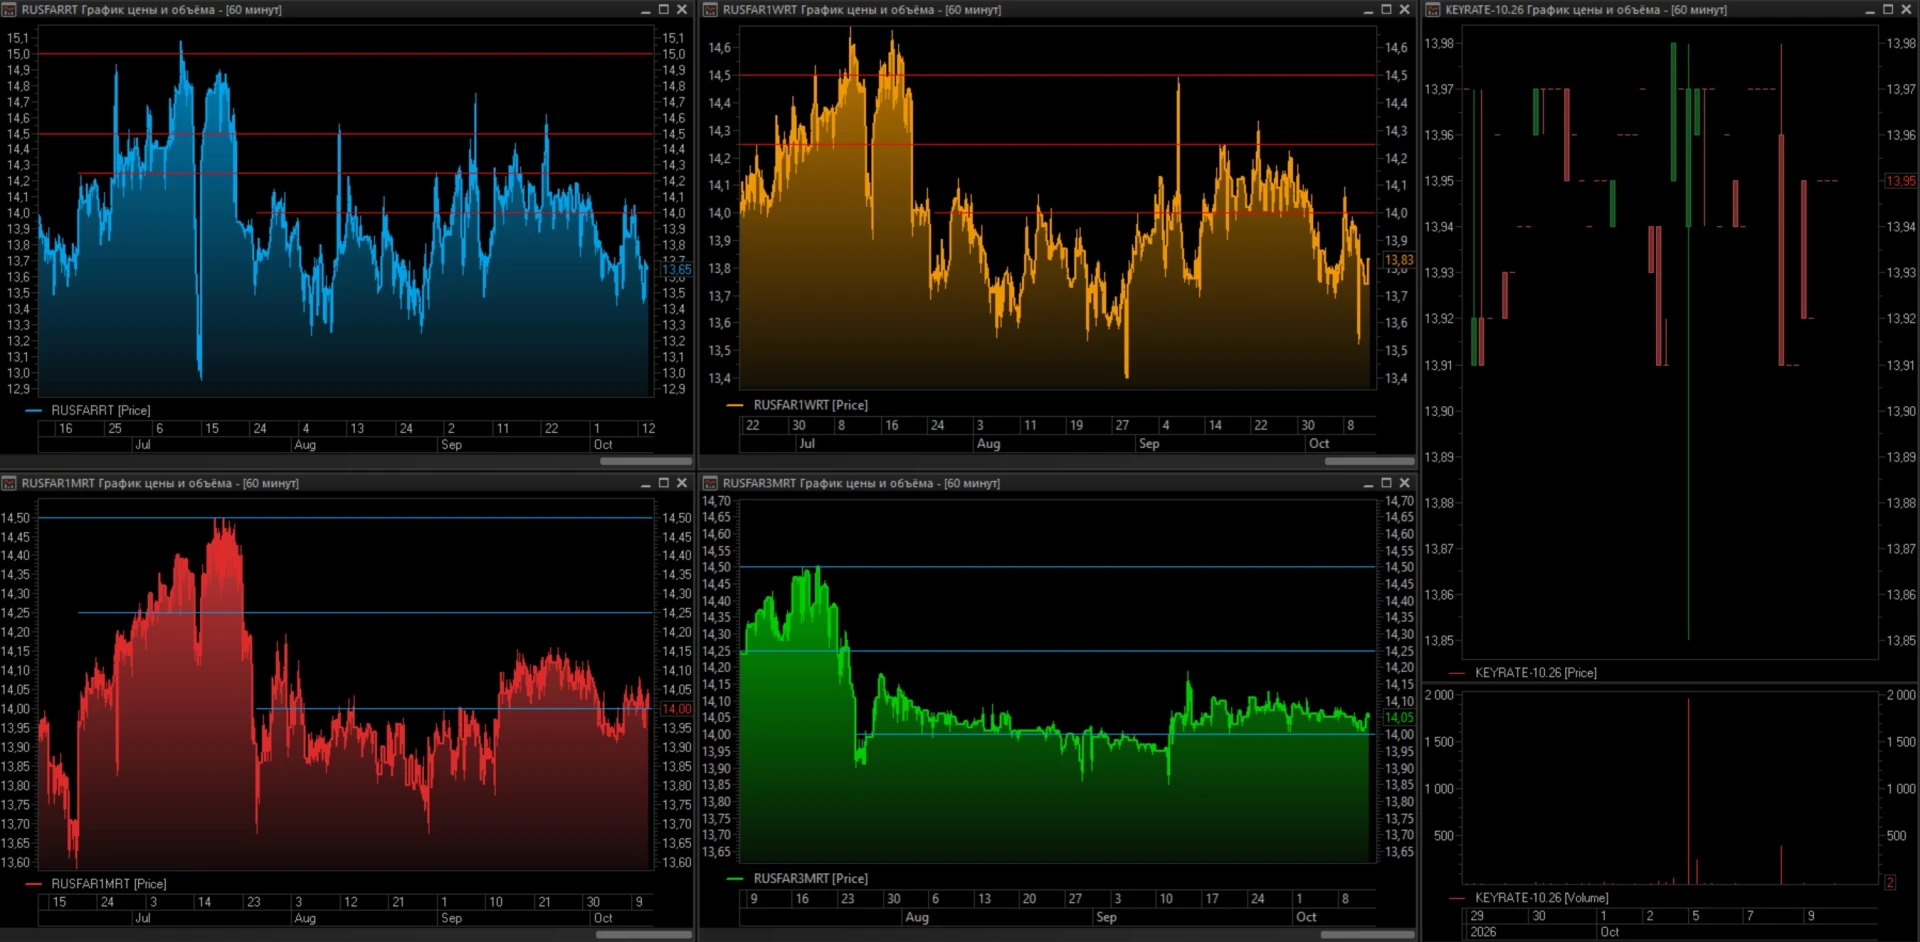Click the RUSFARRT window title icon

pos(9,10)
